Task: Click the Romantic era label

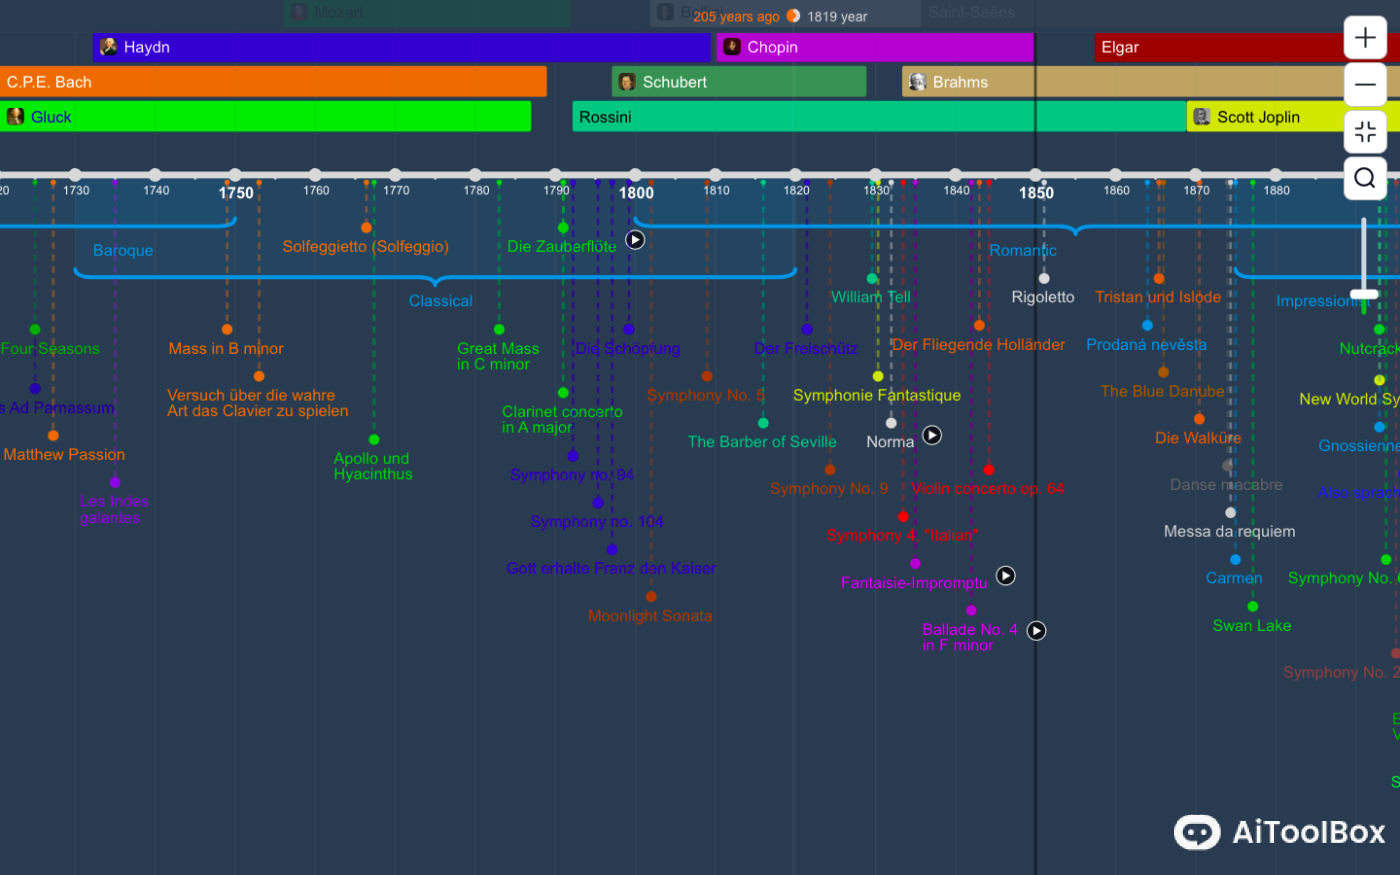Action: (x=1022, y=250)
